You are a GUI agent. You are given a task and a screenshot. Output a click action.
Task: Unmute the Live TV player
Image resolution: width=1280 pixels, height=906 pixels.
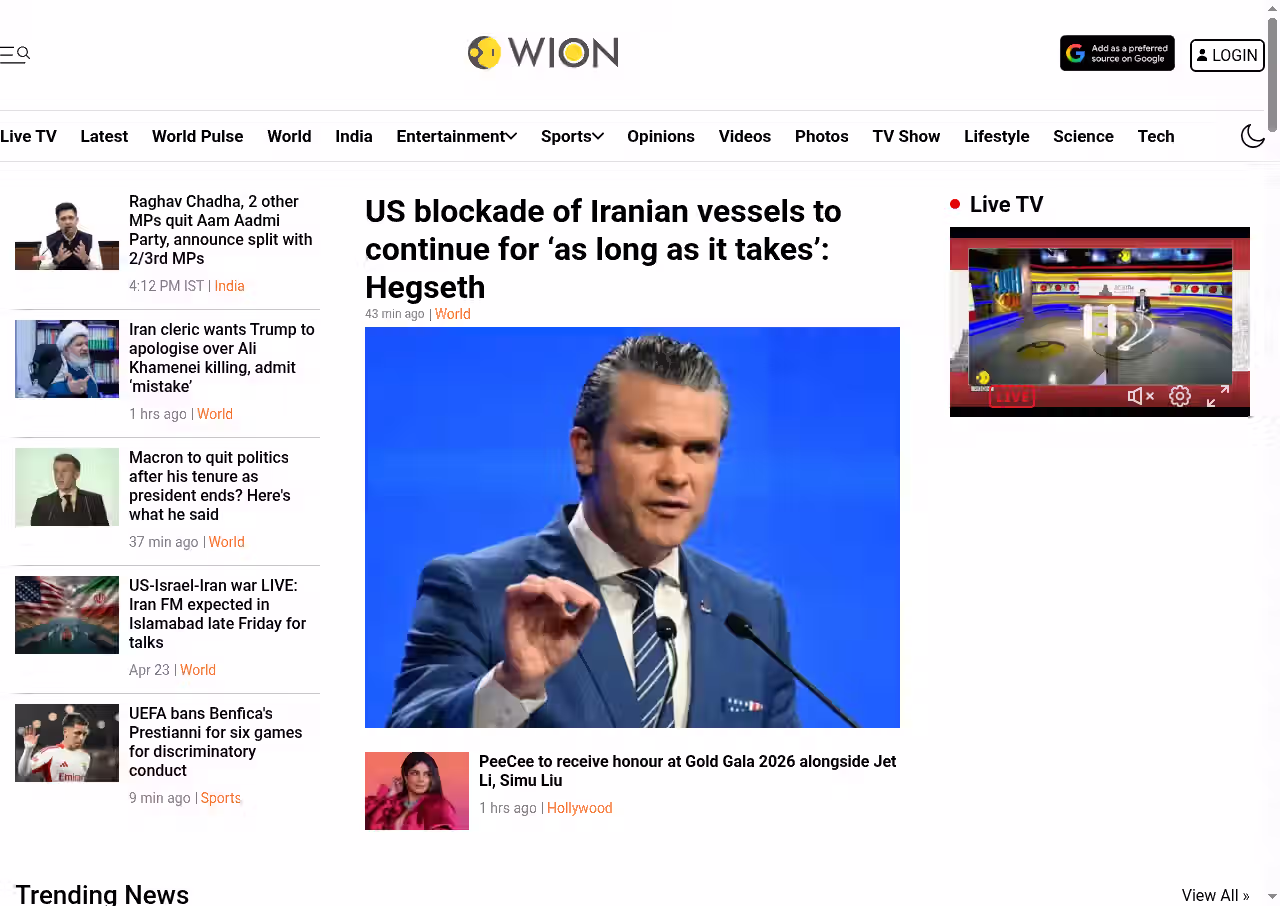tap(1141, 396)
